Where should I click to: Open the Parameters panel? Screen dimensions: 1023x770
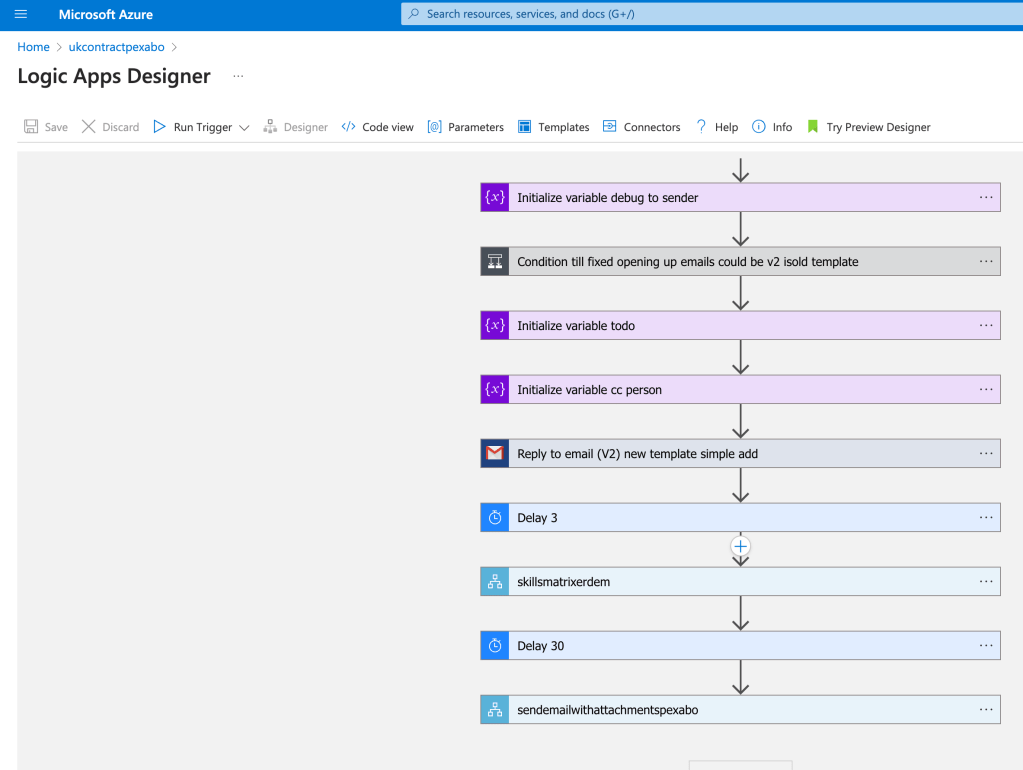click(x=476, y=127)
